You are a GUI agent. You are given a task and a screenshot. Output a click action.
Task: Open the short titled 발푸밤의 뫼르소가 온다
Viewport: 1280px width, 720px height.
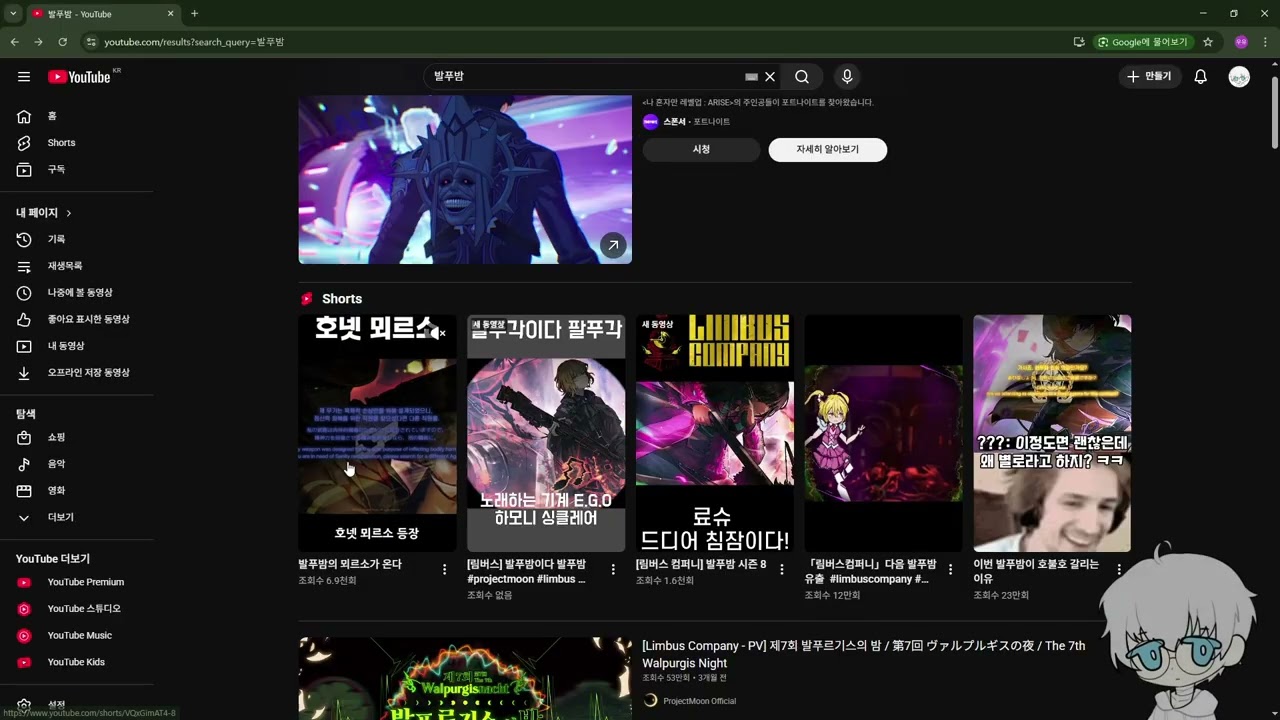click(x=350, y=564)
